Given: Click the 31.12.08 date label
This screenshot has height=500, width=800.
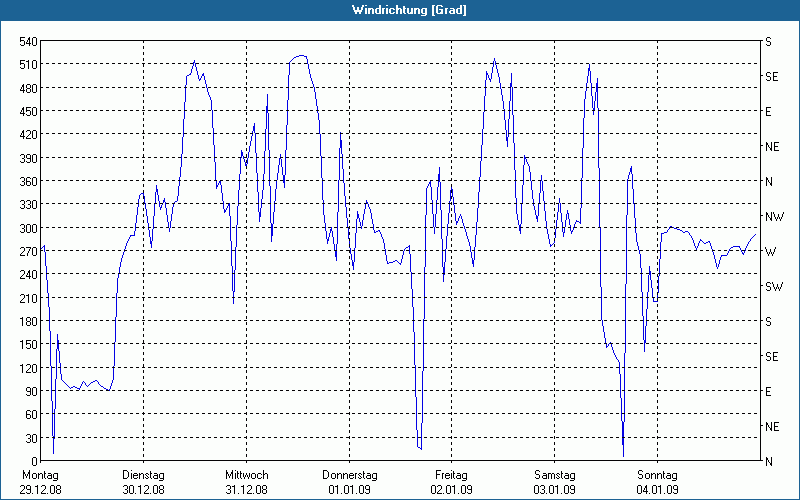Looking at the screenshot, I should coord(246,490).
